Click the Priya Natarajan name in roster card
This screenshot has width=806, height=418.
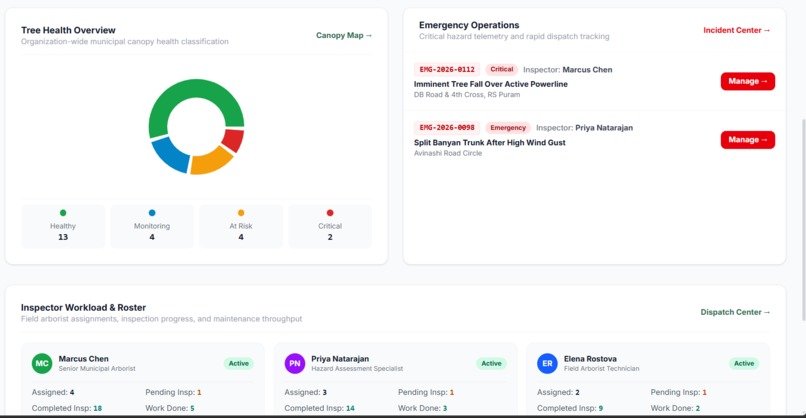coord(340,359)
